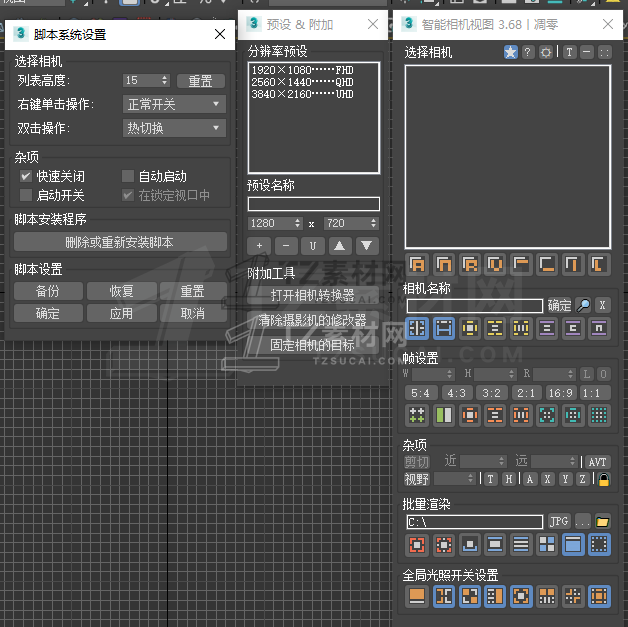Open the question mark help icon
The width and height of the screenshot is (628, 627).
click(x=528, y=52)
